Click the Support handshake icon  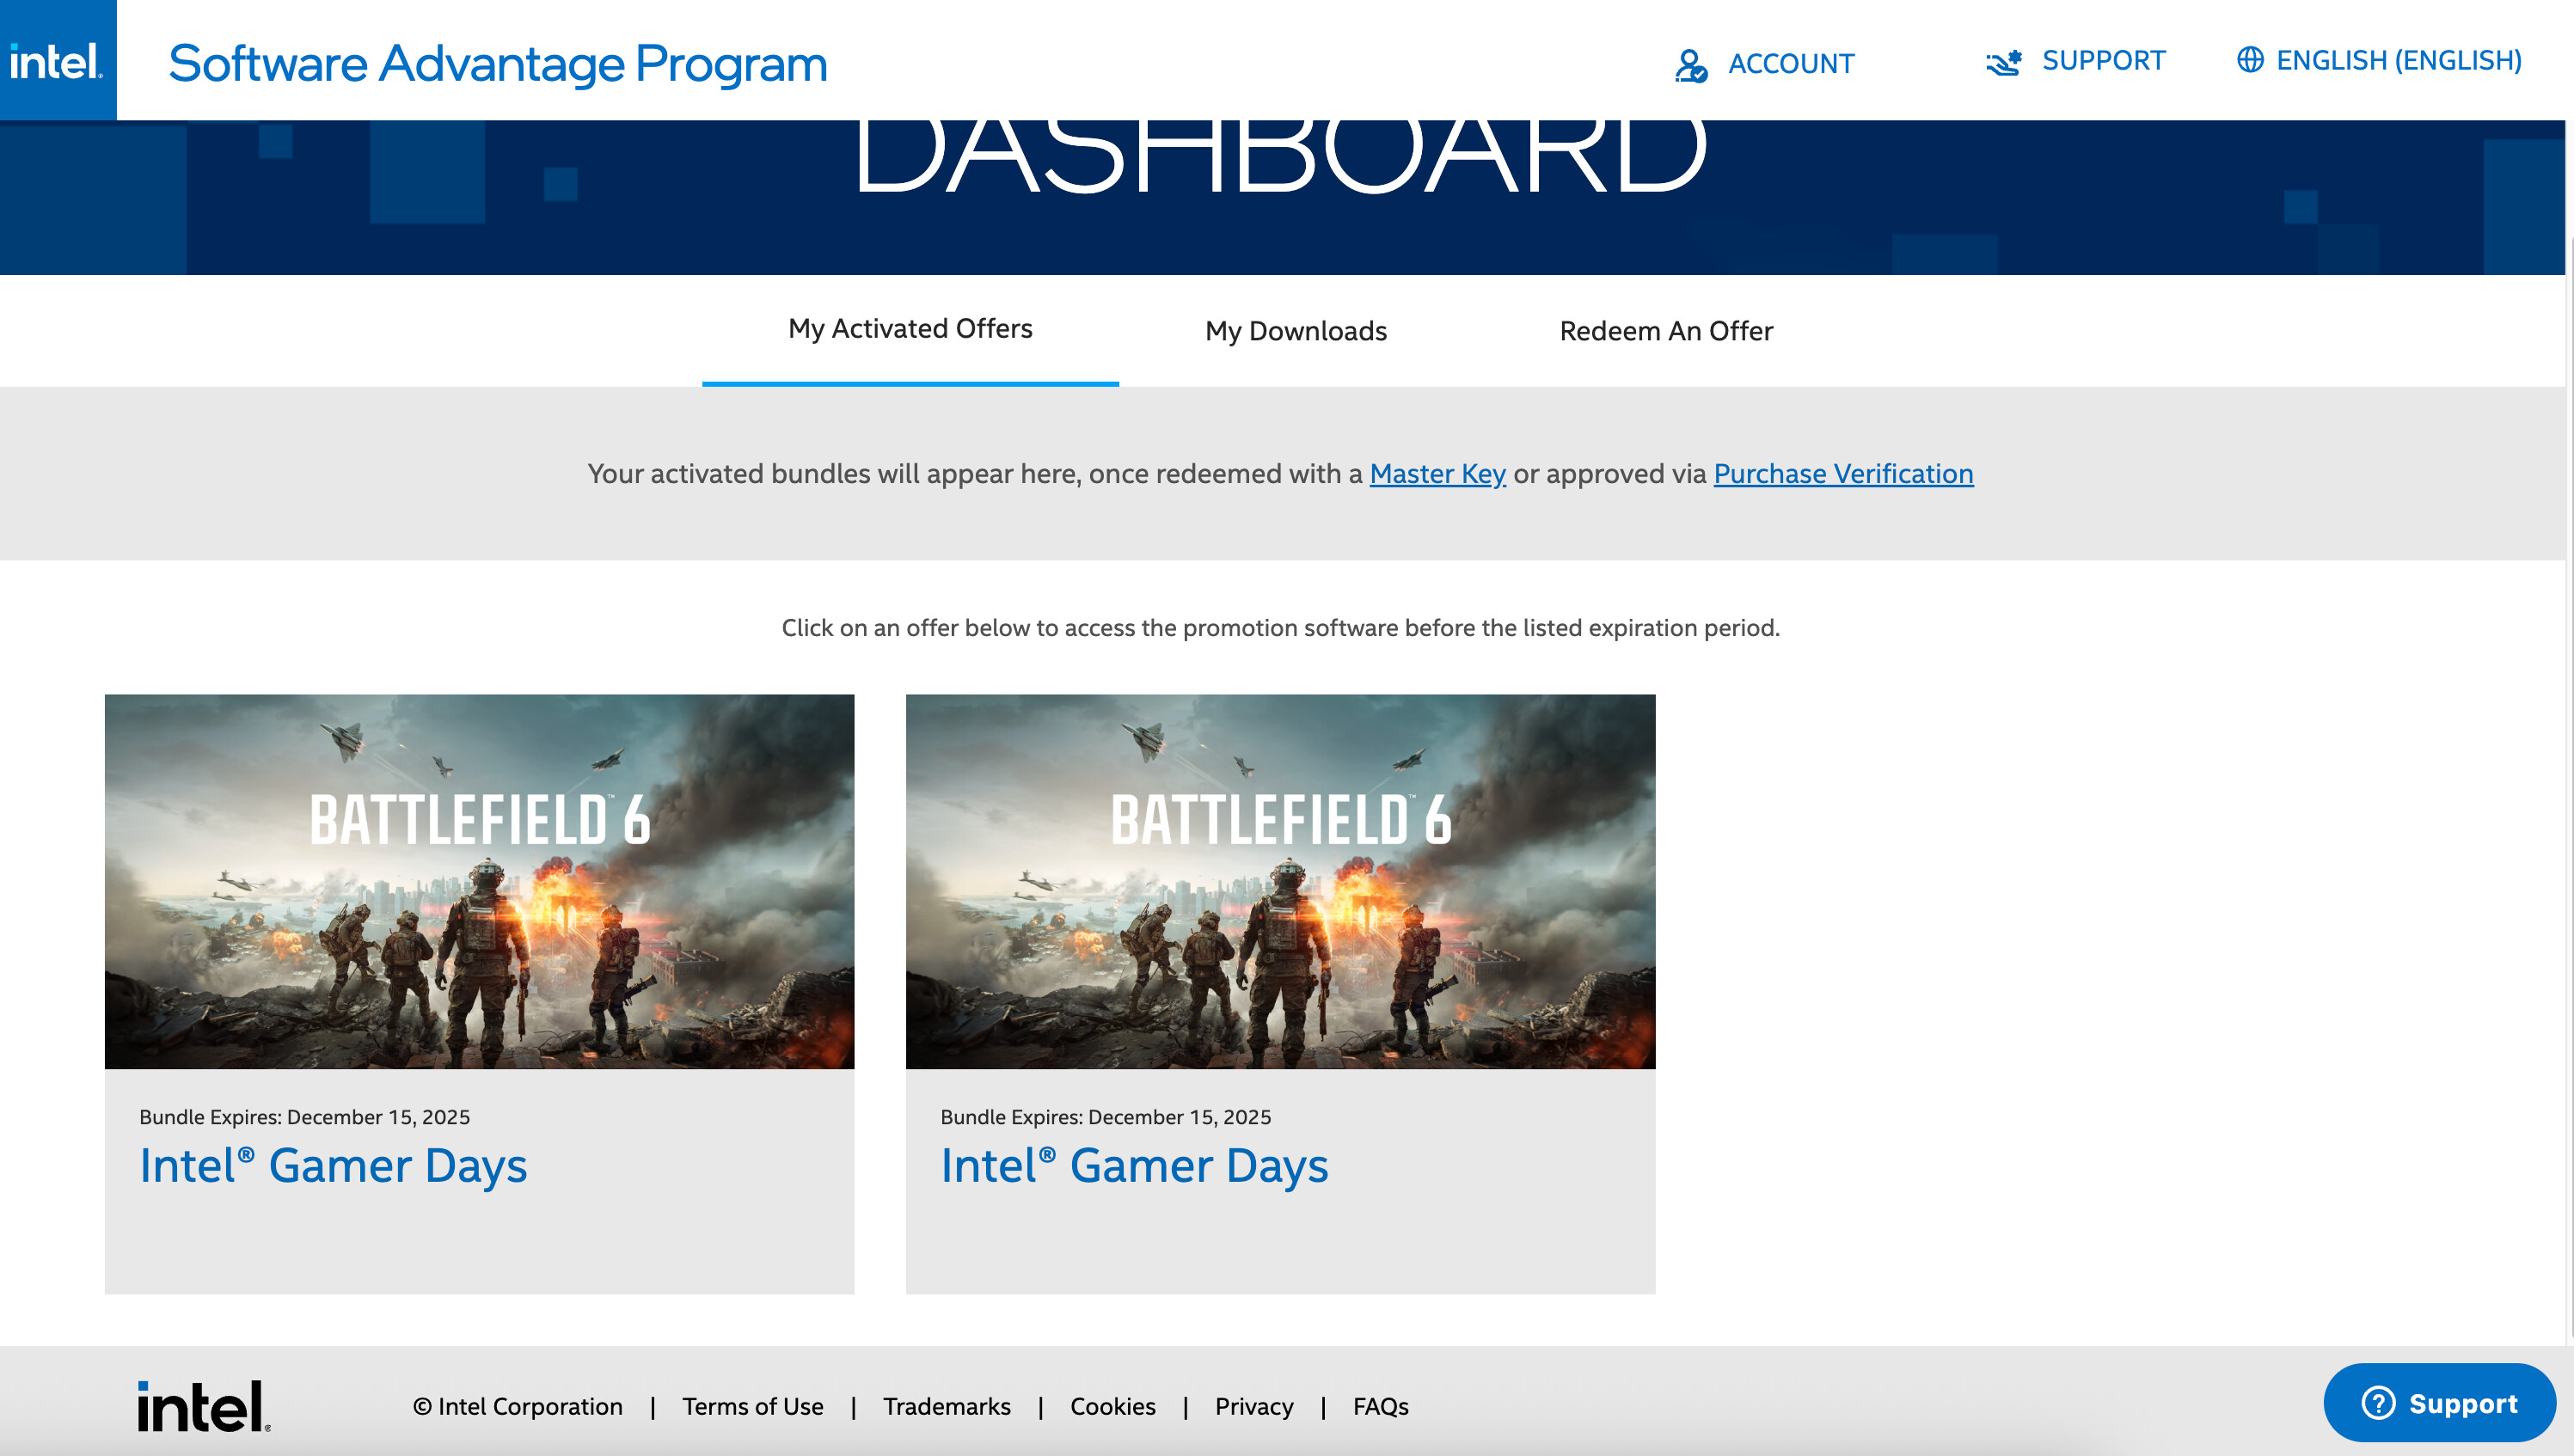coord(2003,62)
